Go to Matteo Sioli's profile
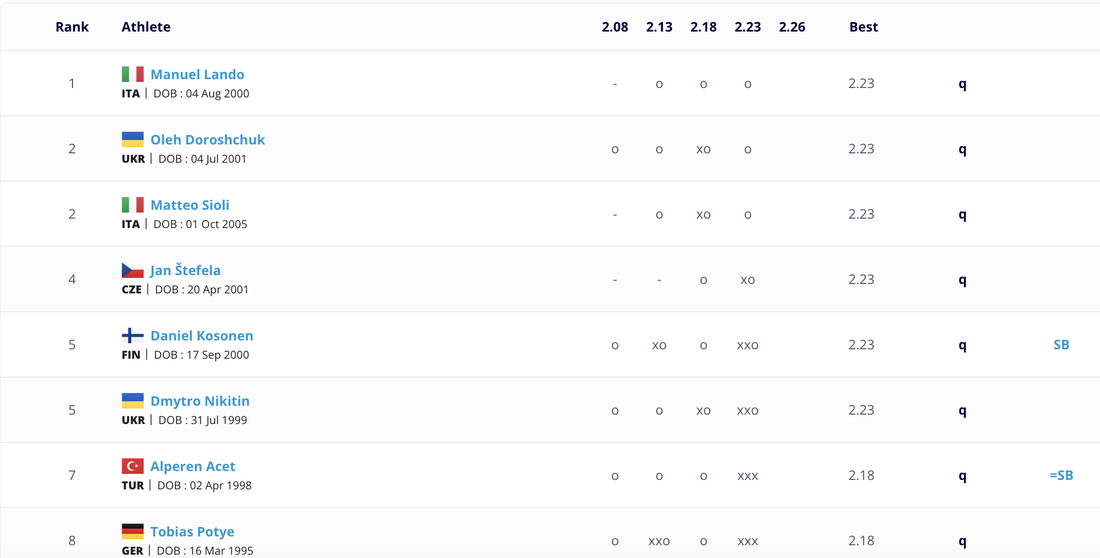 point(190,205)
